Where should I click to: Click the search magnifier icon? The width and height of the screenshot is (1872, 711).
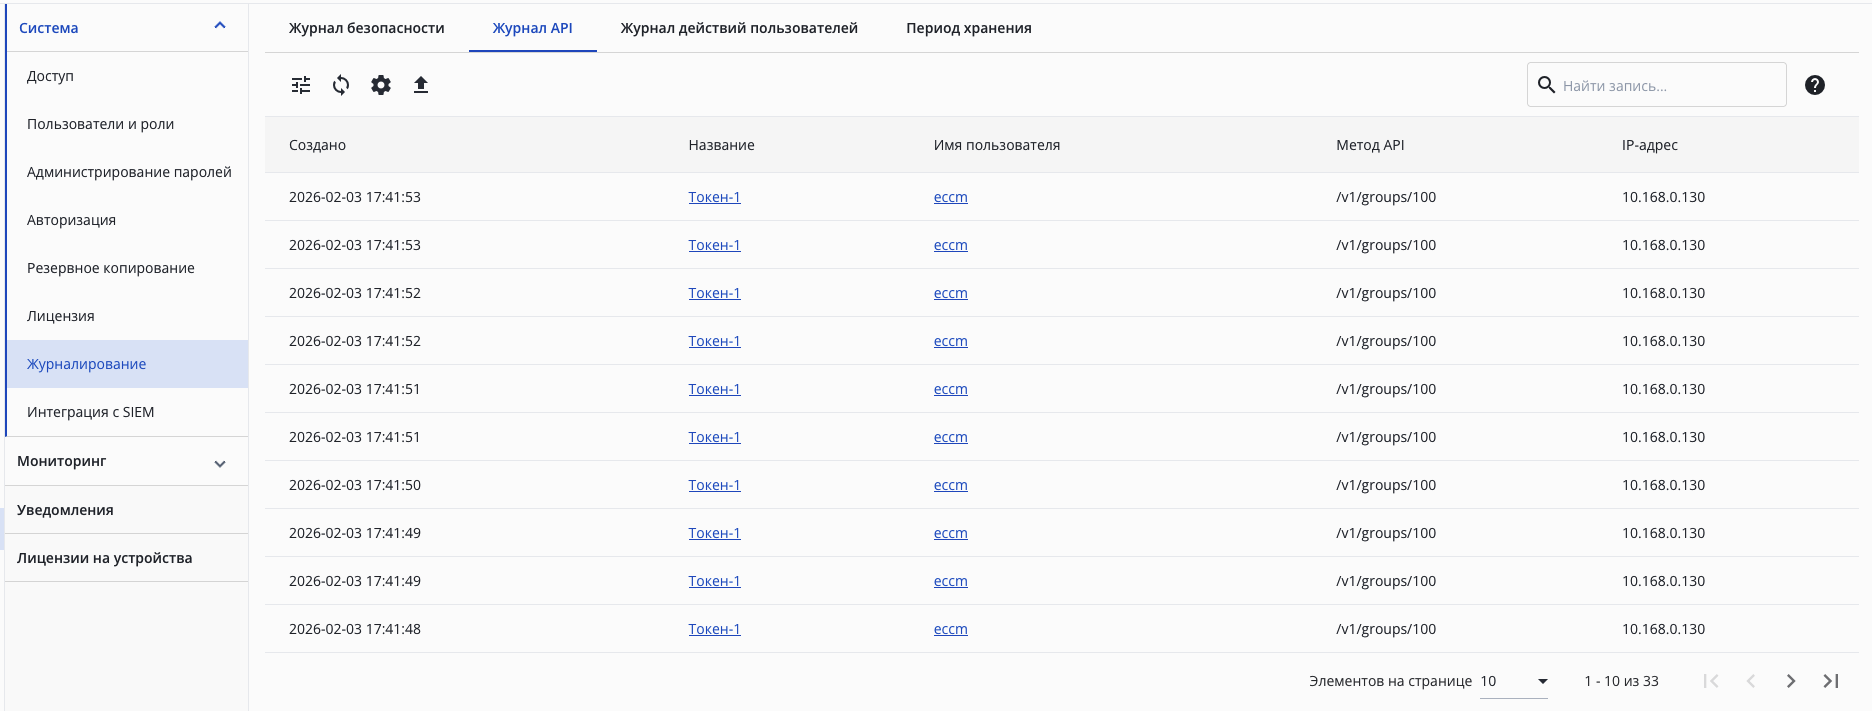tap(1546, 85)
